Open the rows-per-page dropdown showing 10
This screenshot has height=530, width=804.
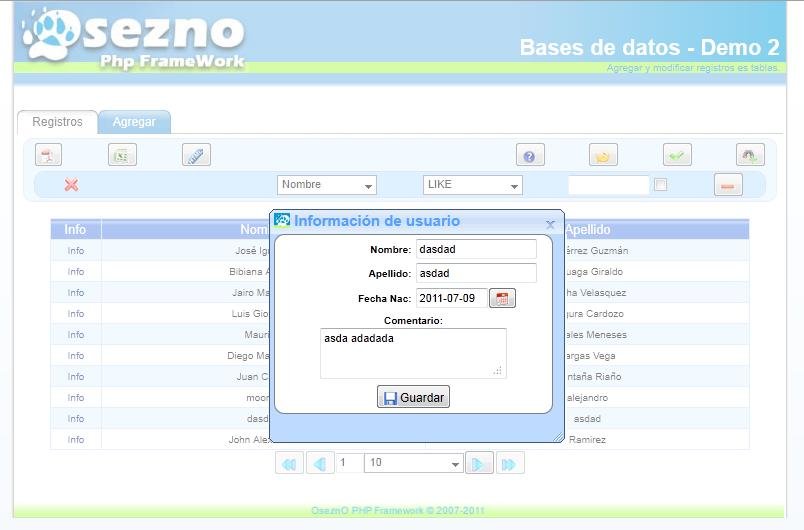(414, 463)
